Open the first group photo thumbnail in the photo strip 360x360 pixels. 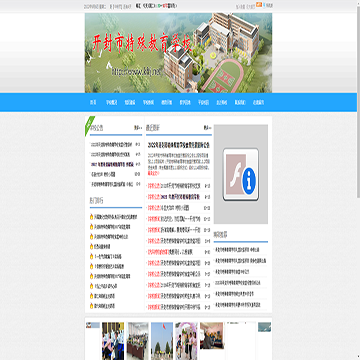click(113, 341)
